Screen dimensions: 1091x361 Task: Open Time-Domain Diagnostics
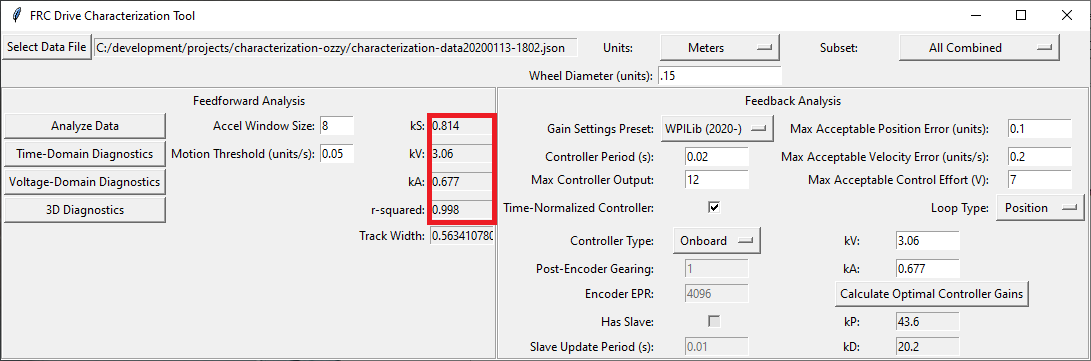coord(85,154)
